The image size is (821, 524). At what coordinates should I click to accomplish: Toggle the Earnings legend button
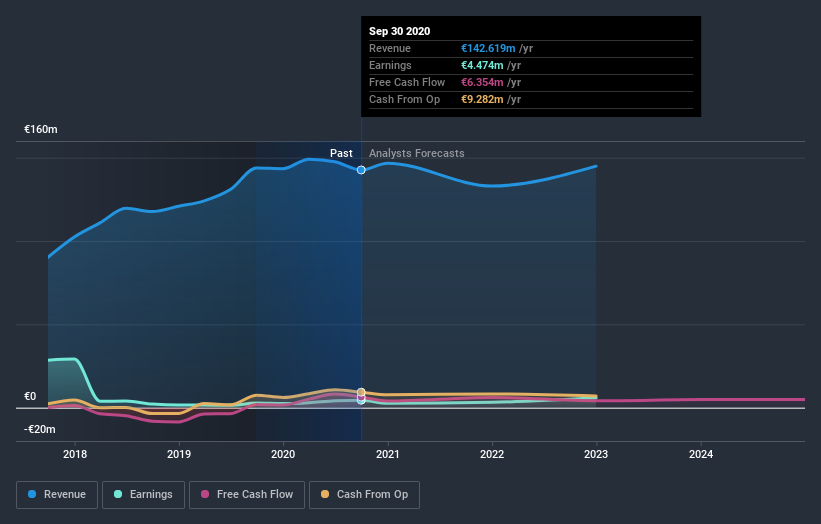tap(143, 495)
